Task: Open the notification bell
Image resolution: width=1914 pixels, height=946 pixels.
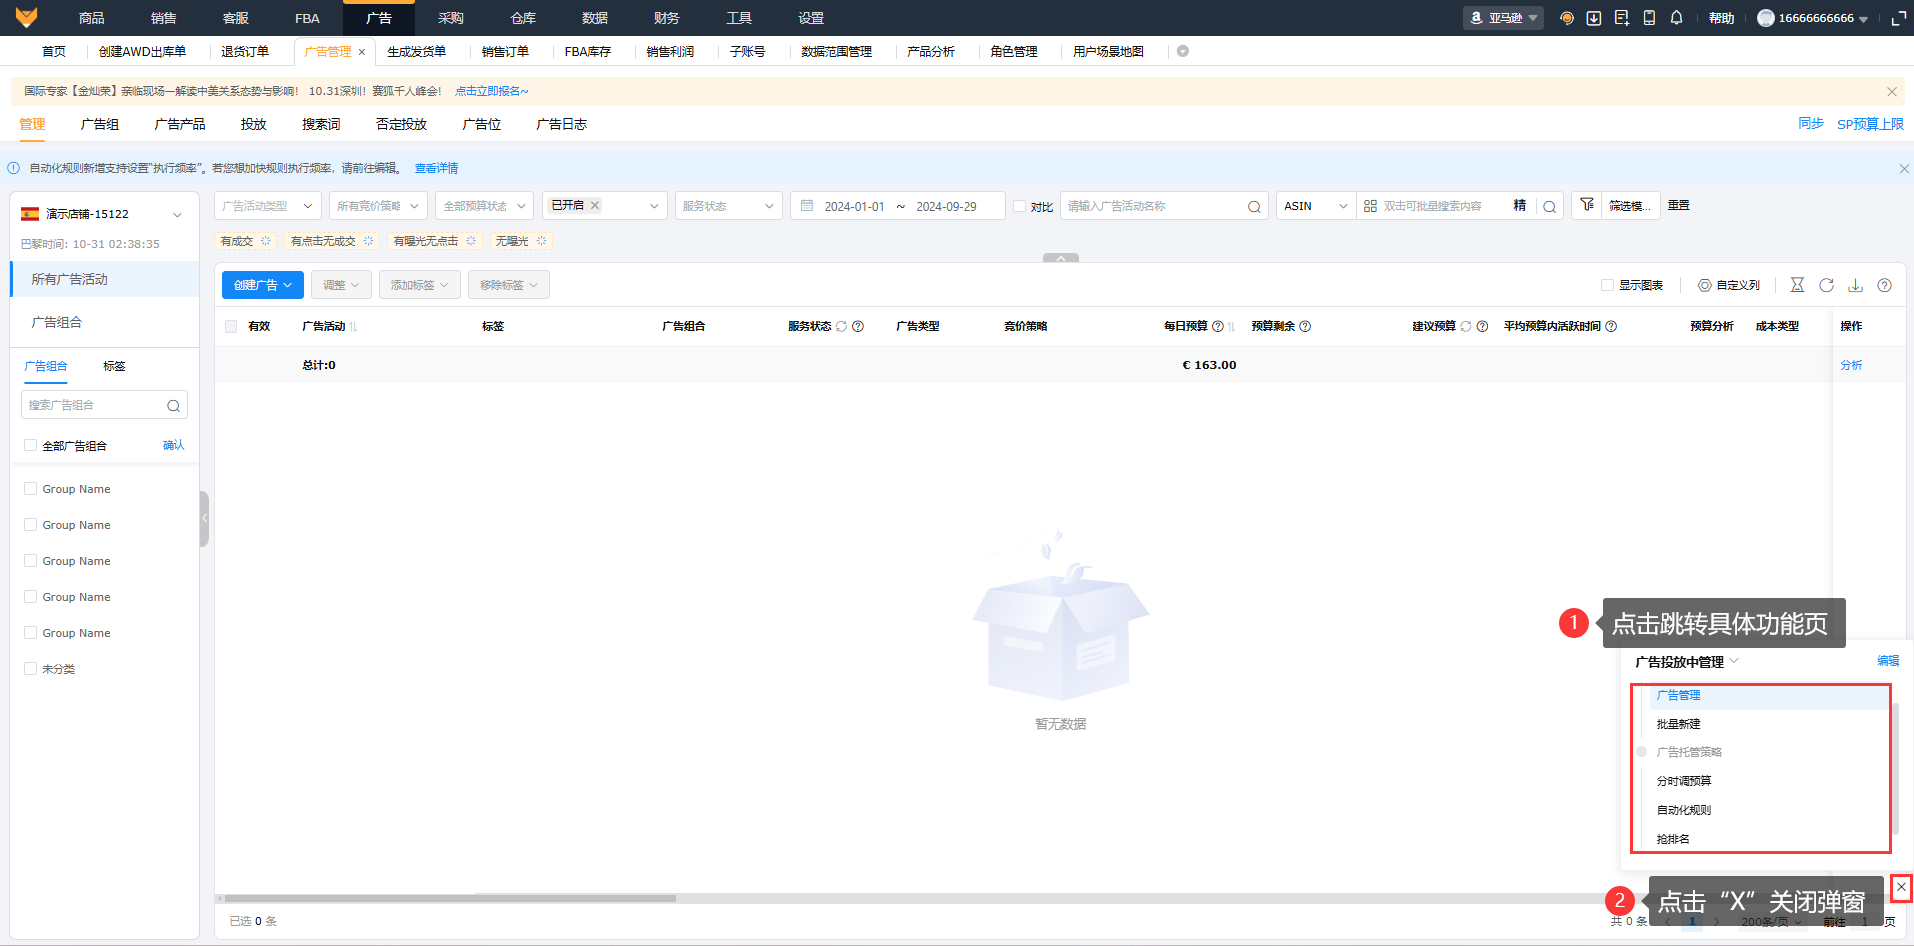Action: [1677, 18]
